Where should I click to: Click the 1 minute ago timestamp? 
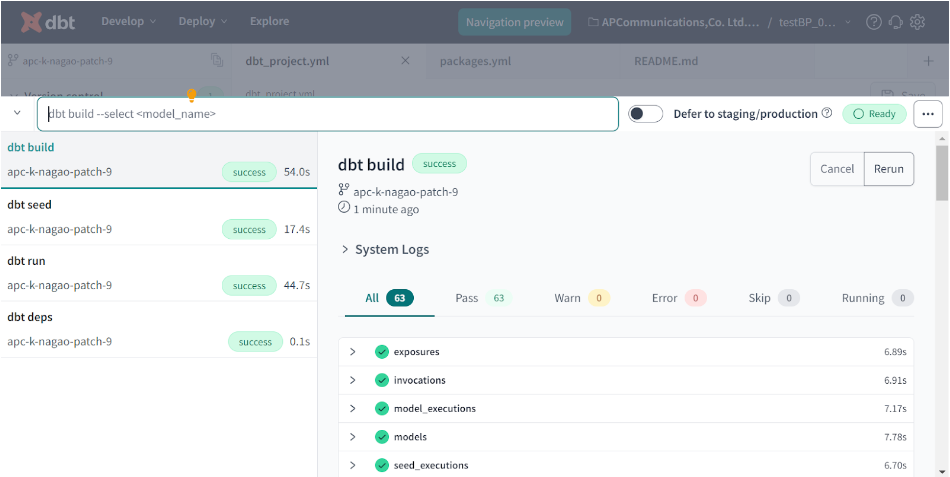click(387, 210)
